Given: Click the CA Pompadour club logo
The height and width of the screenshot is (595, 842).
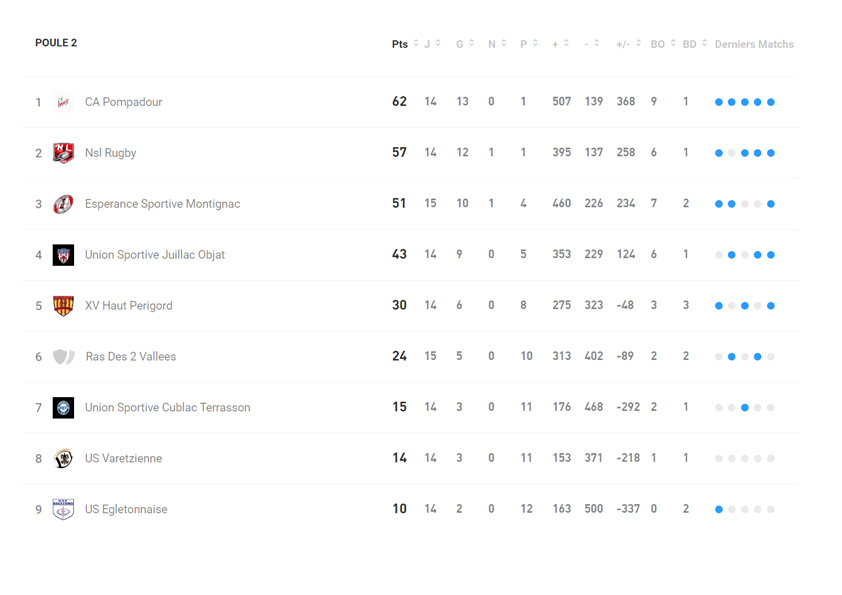Looking at the screenshot, I should coord(63,102).
